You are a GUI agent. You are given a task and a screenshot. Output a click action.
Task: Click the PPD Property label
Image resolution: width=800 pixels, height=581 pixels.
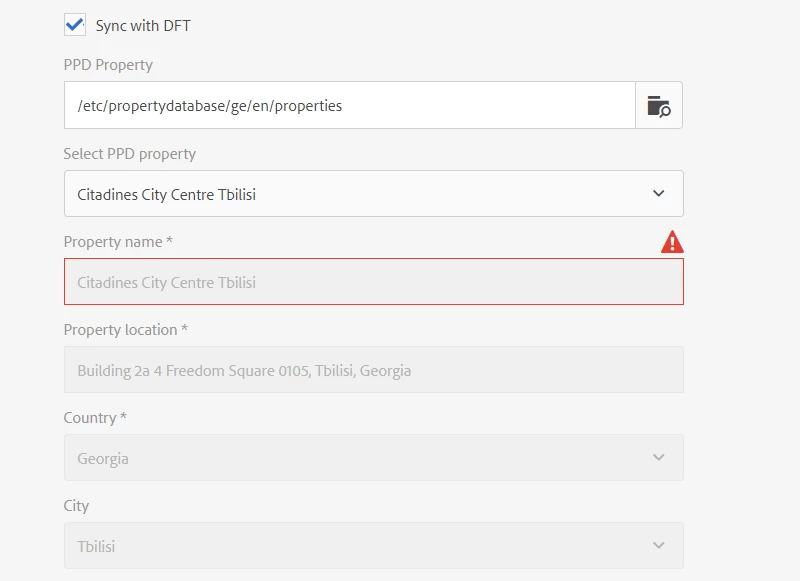click(108, 65)
